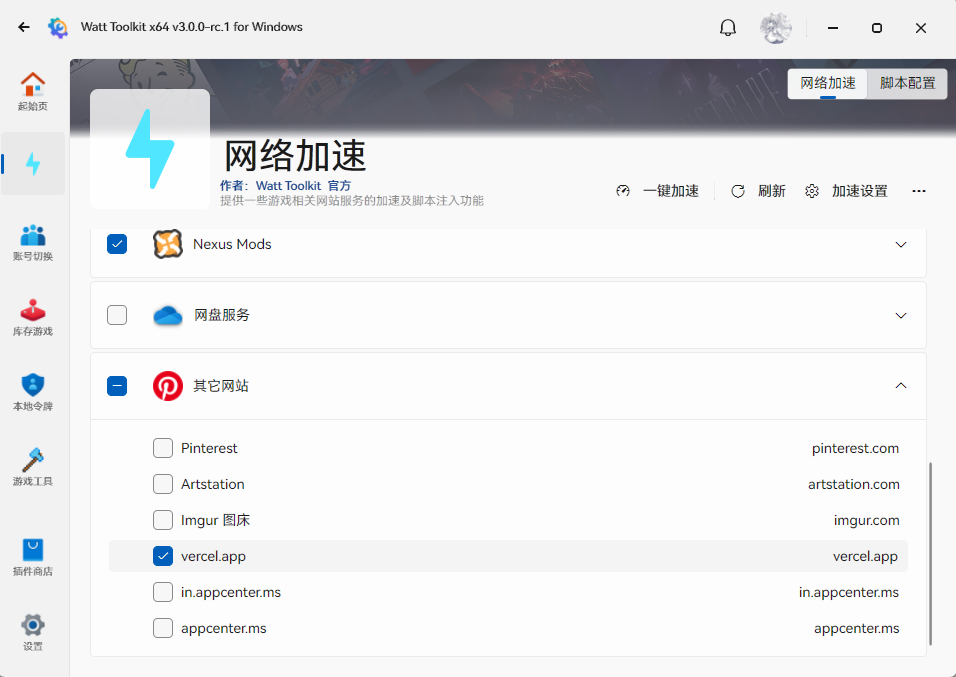
Task: Click the in.appcenter.ms domain on the right
Action: click(849, 592)
